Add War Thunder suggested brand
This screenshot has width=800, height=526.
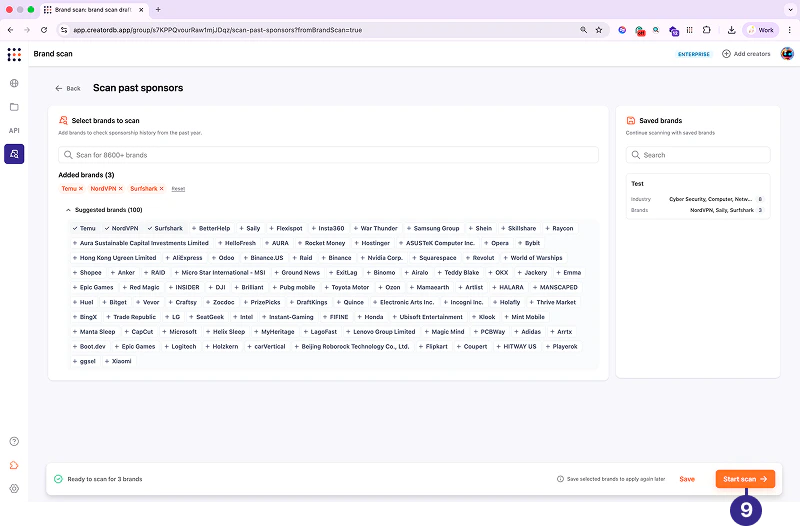(376, 228)
